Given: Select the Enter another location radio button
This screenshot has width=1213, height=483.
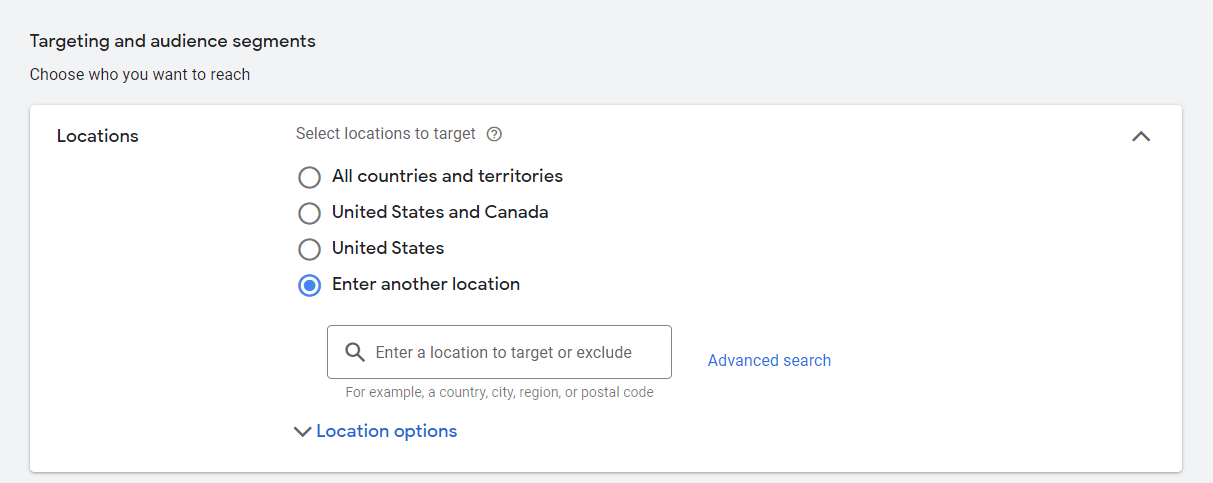Looking at the screenshot, I should [x=310, y=285].
